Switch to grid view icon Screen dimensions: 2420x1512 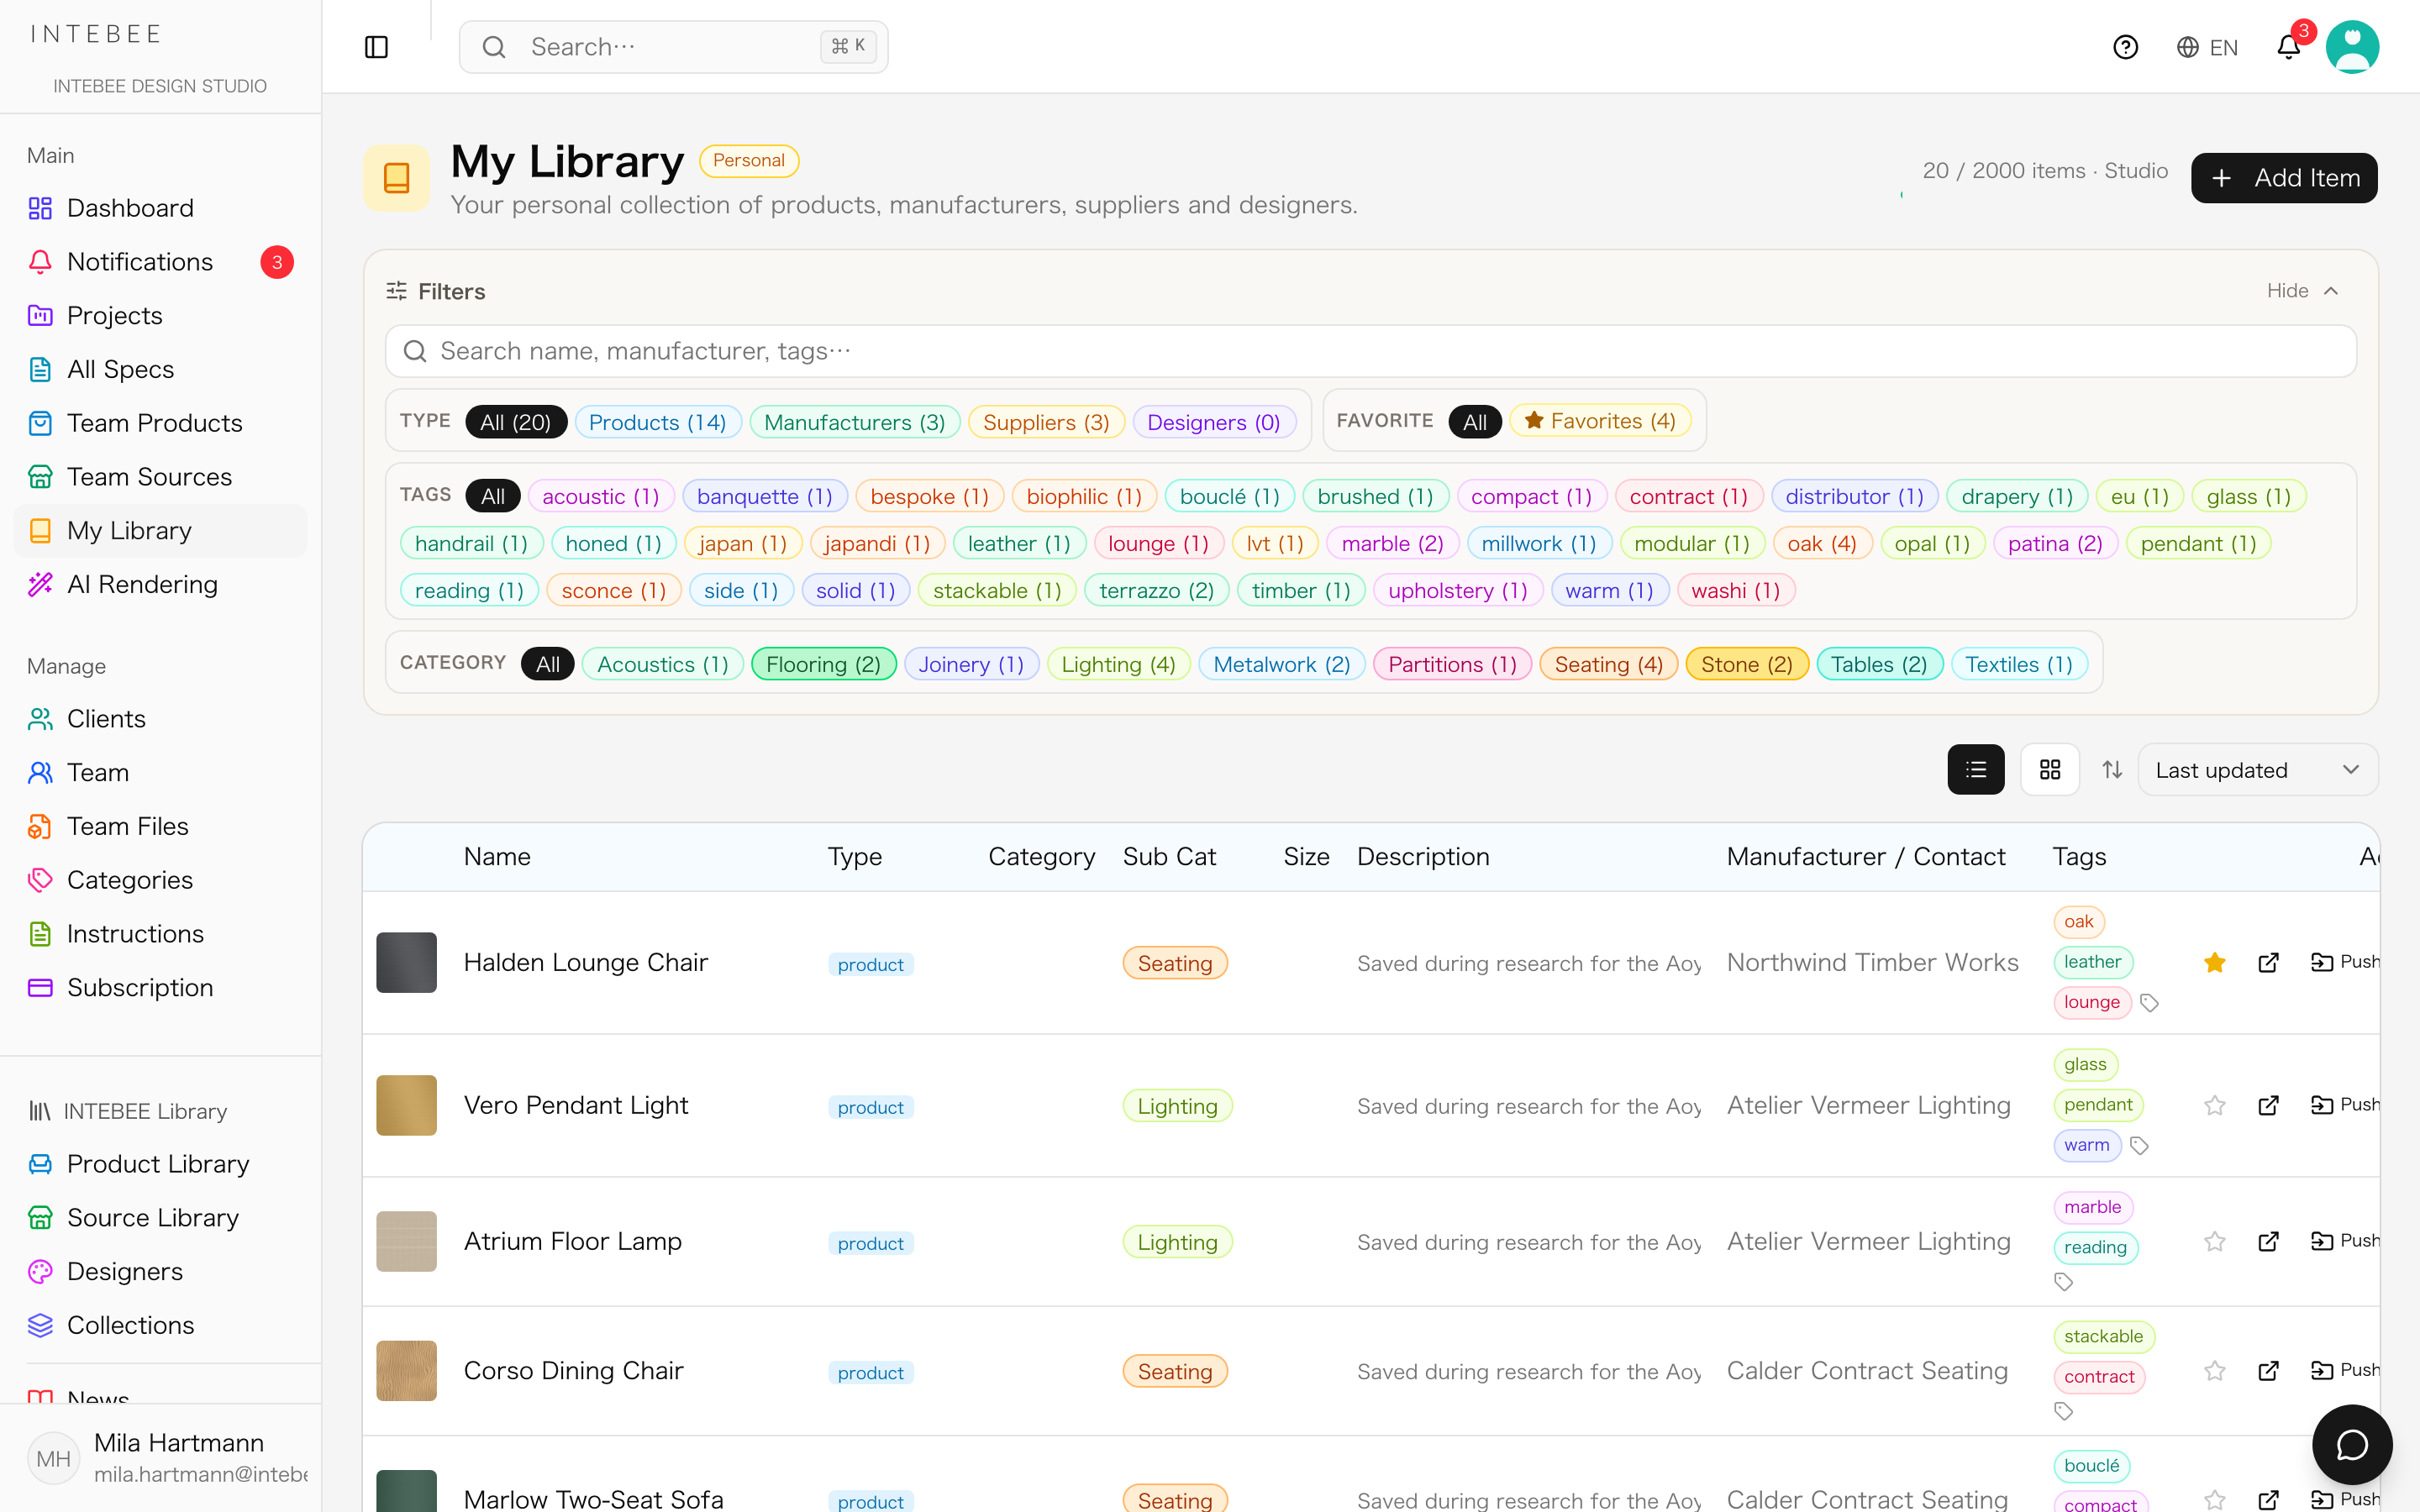(2050, 769)
